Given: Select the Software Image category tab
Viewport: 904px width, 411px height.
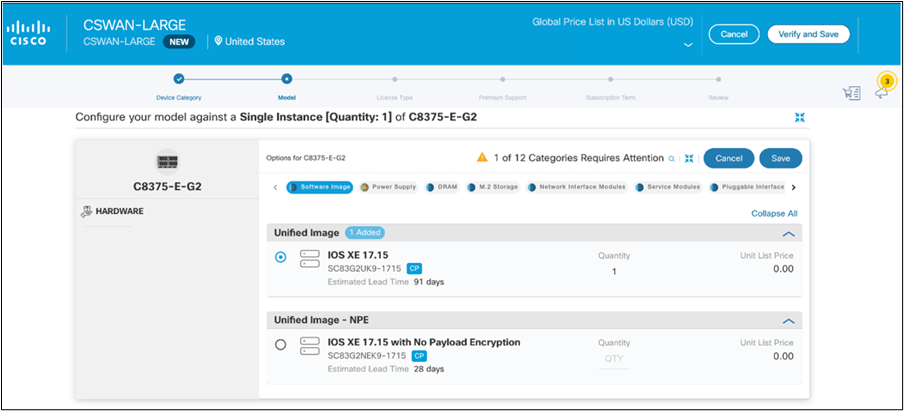Looking at the screenshot, I should pyautogui.click(x=319, y=187).
